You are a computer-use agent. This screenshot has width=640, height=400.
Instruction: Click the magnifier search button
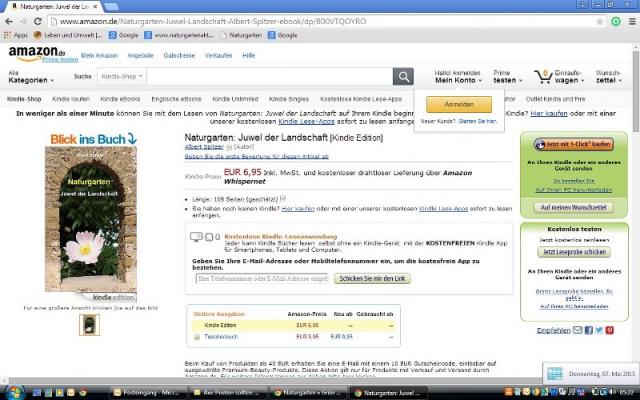(x=403, y=76)
